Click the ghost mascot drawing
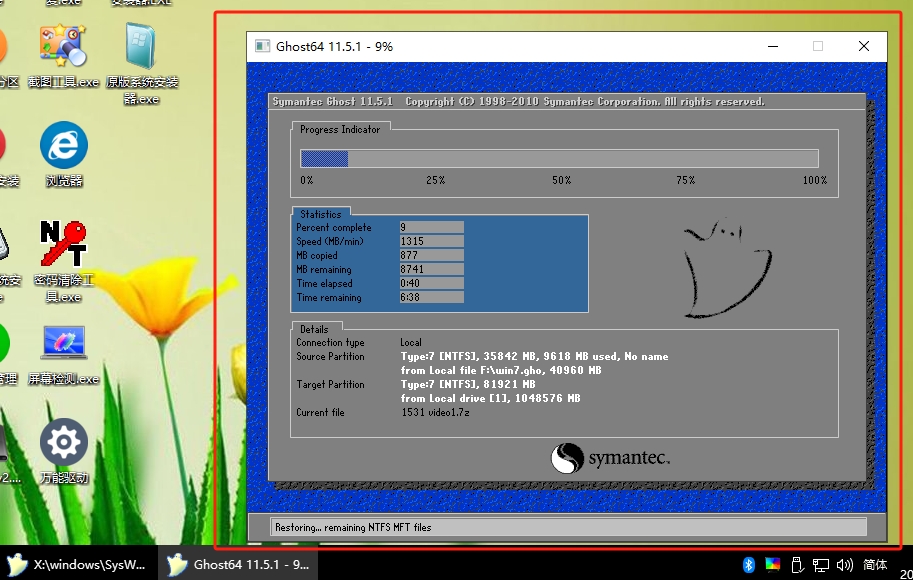 [x=727, y=268]
